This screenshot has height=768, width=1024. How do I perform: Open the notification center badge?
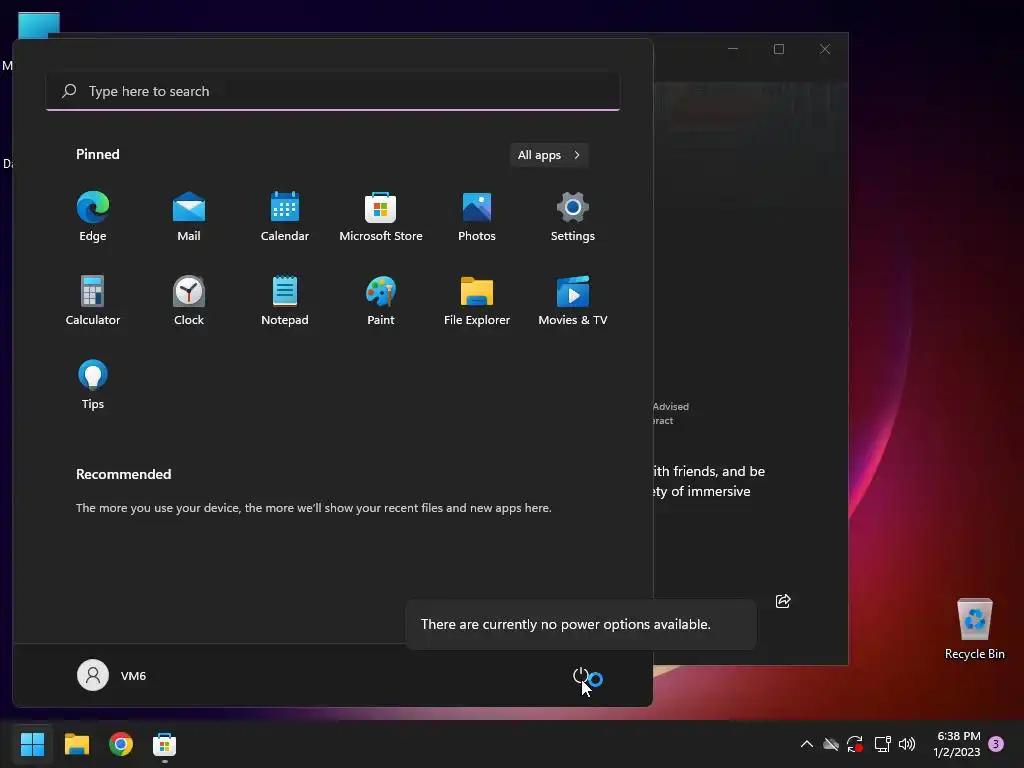(996, 744)
